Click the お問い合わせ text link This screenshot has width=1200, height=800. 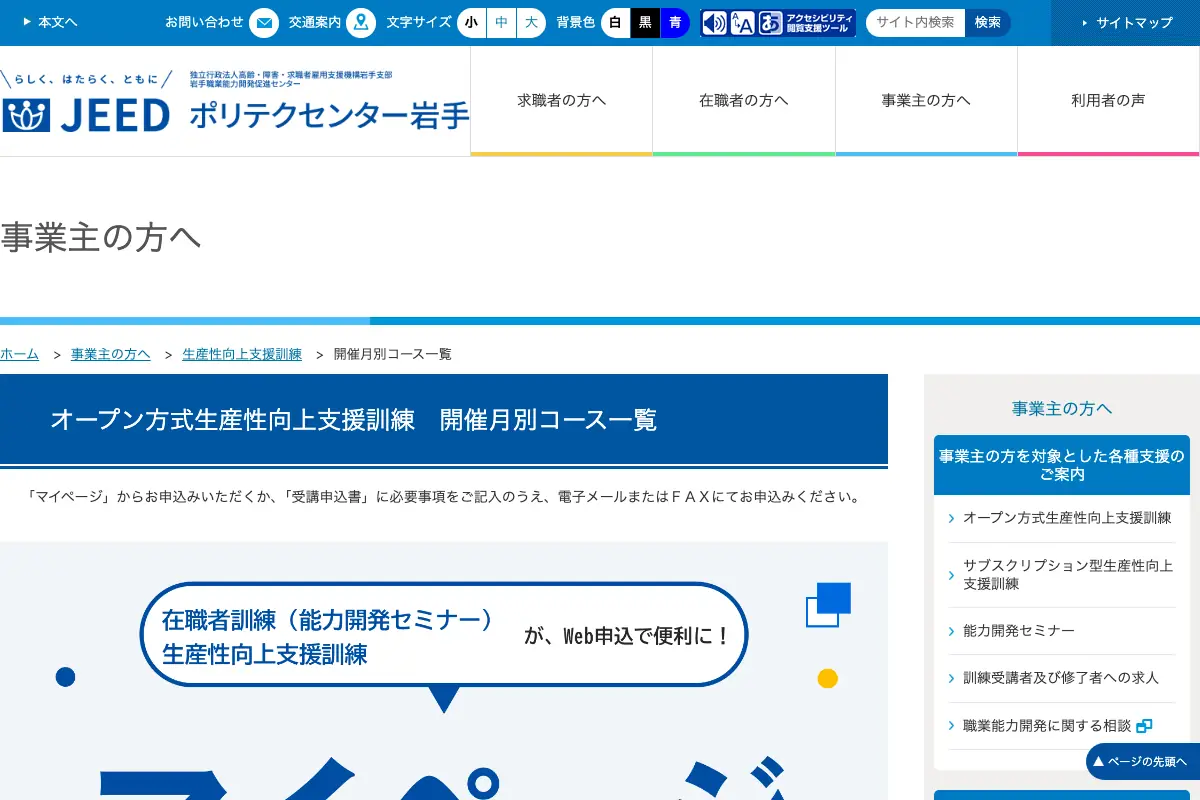[204, 22]
